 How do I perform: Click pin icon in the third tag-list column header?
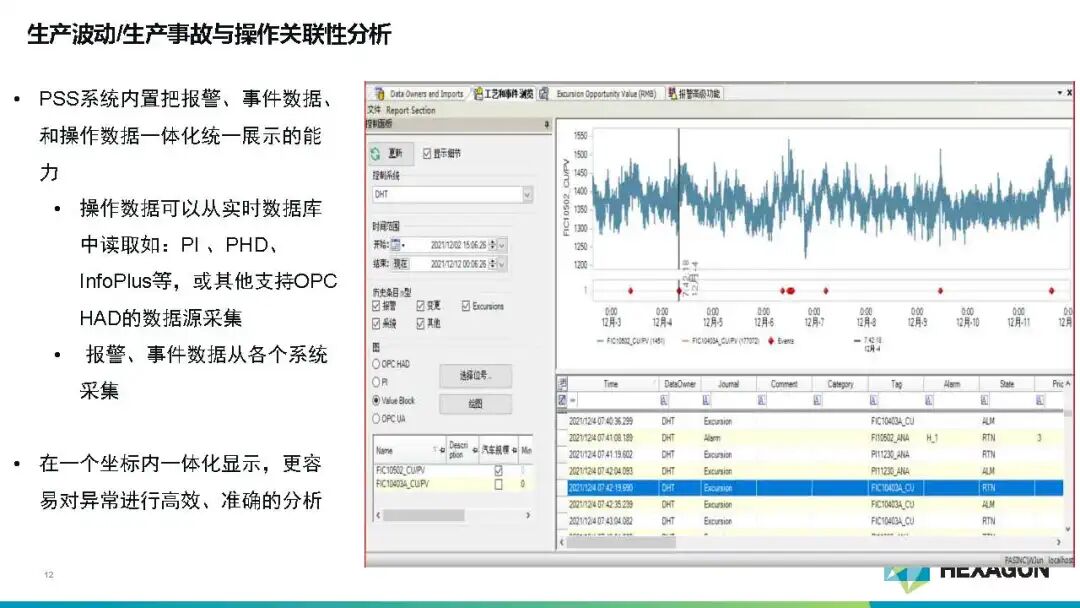pos(515,450)
